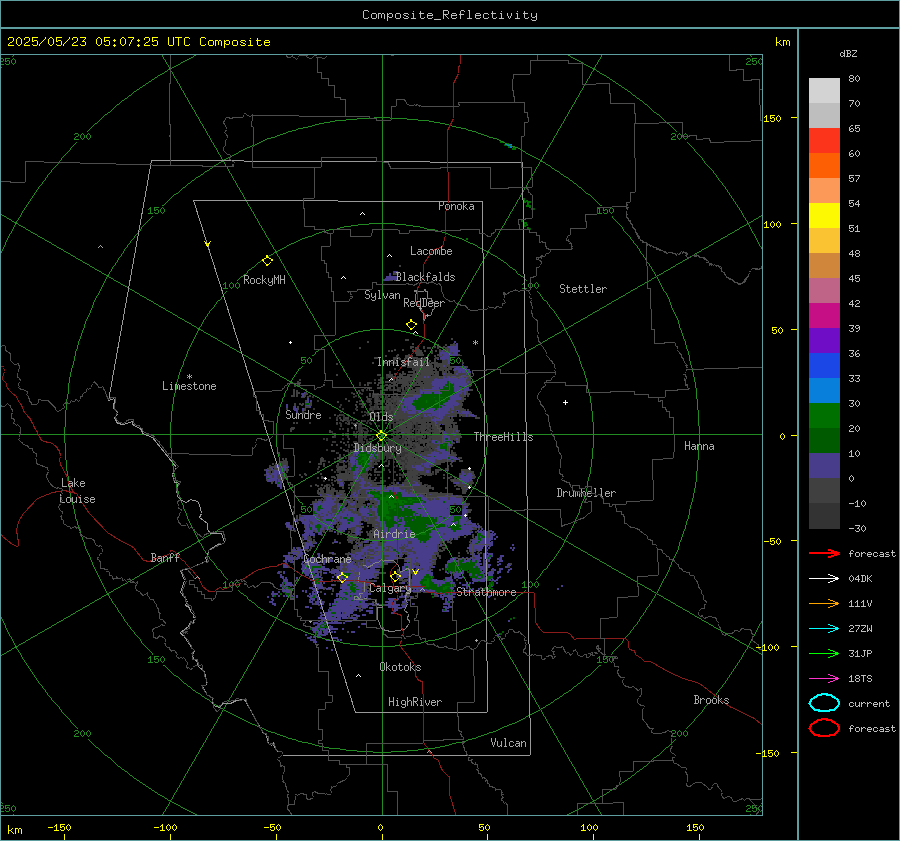Pick the slate blue 0-10 dBZ swatch

tap(824, 466)
